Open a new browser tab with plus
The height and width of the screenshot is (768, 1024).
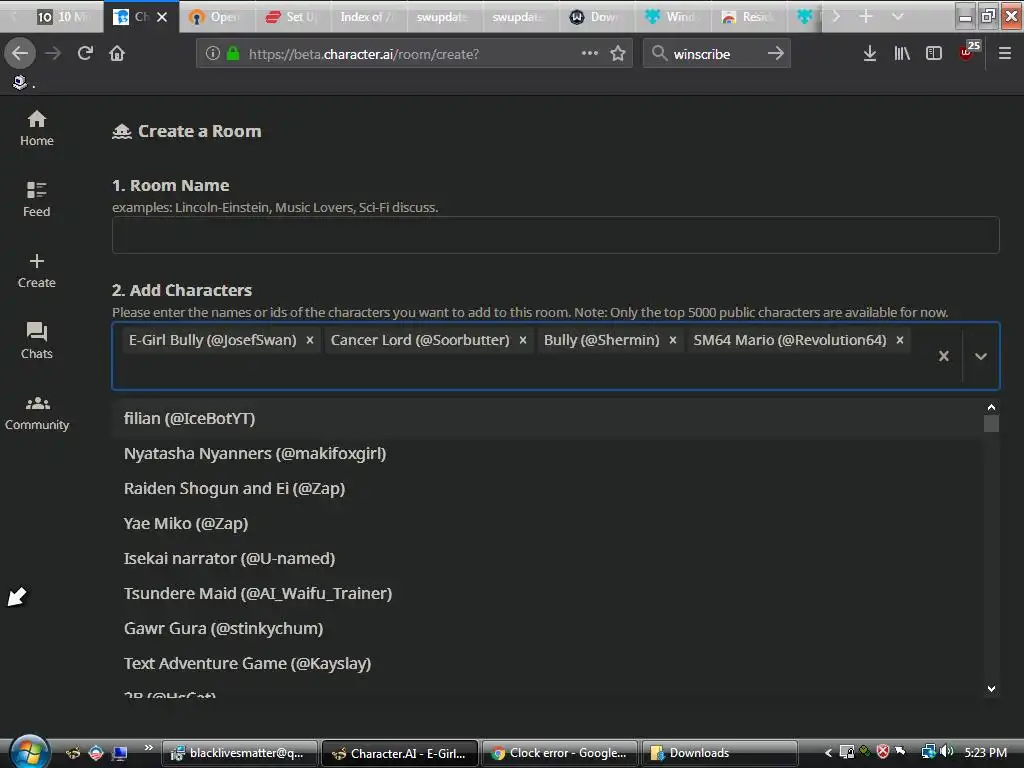coord(865,16)
